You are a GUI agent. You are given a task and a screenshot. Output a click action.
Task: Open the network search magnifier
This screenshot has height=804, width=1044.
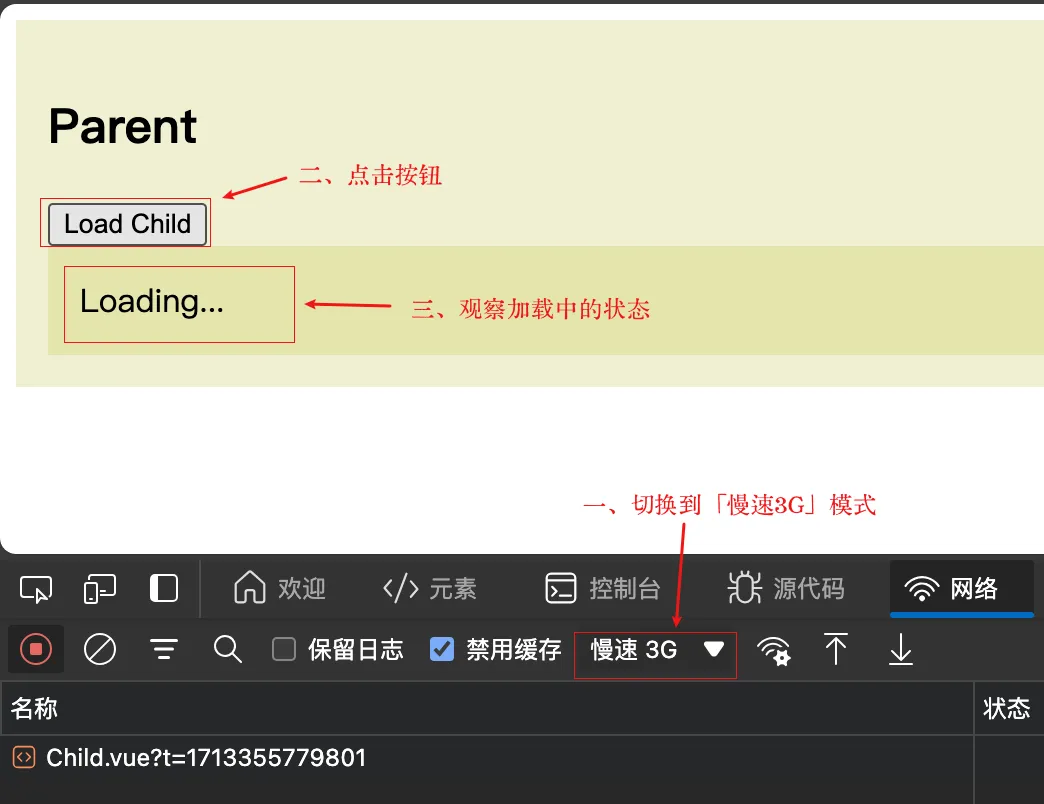(228, 649)
